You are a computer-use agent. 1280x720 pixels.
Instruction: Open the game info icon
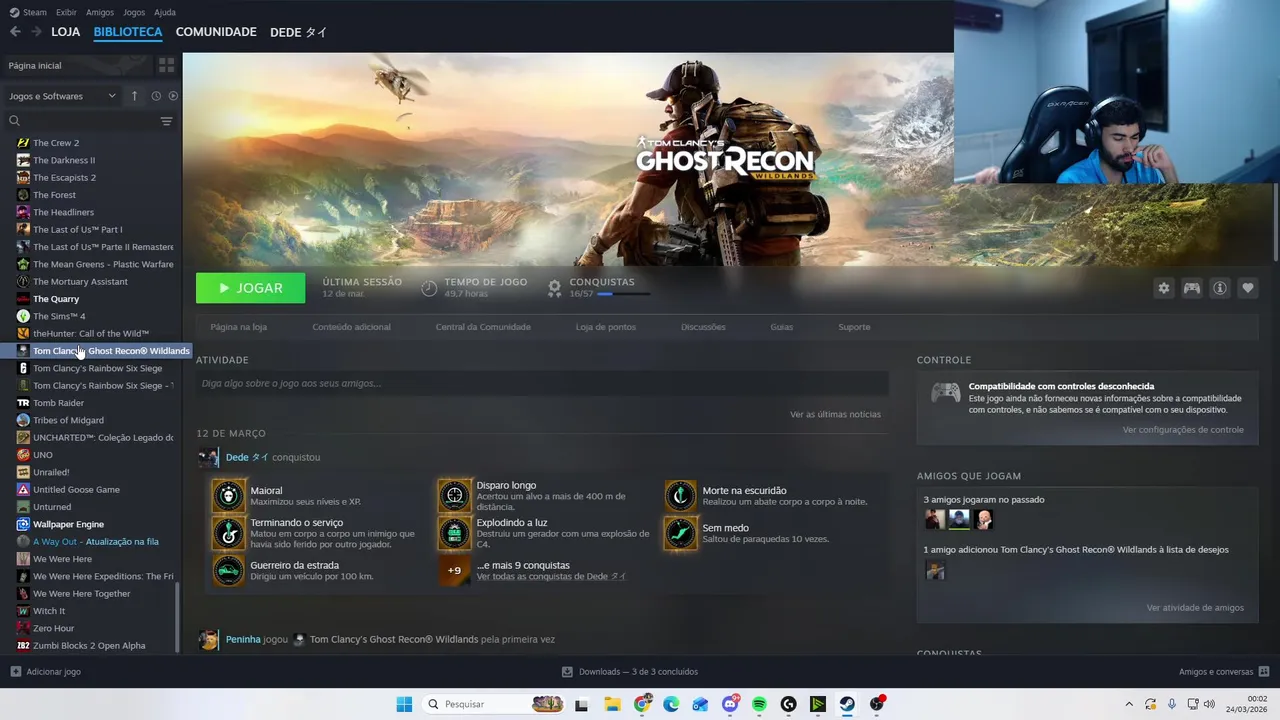[x=1220, y=288]
